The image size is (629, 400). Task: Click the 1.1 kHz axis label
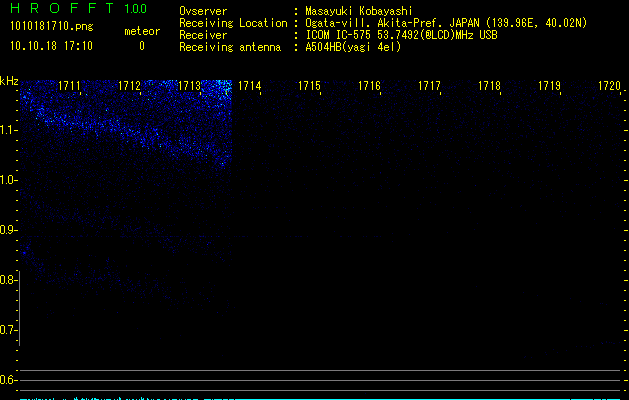8,130
